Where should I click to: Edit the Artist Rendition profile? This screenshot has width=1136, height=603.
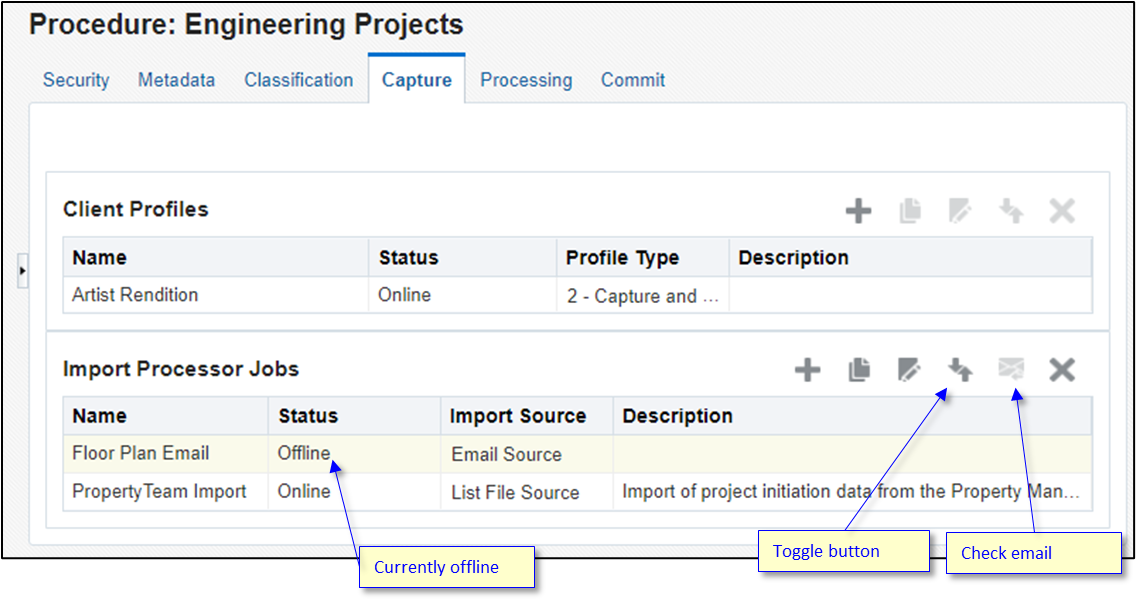point(959,210)
